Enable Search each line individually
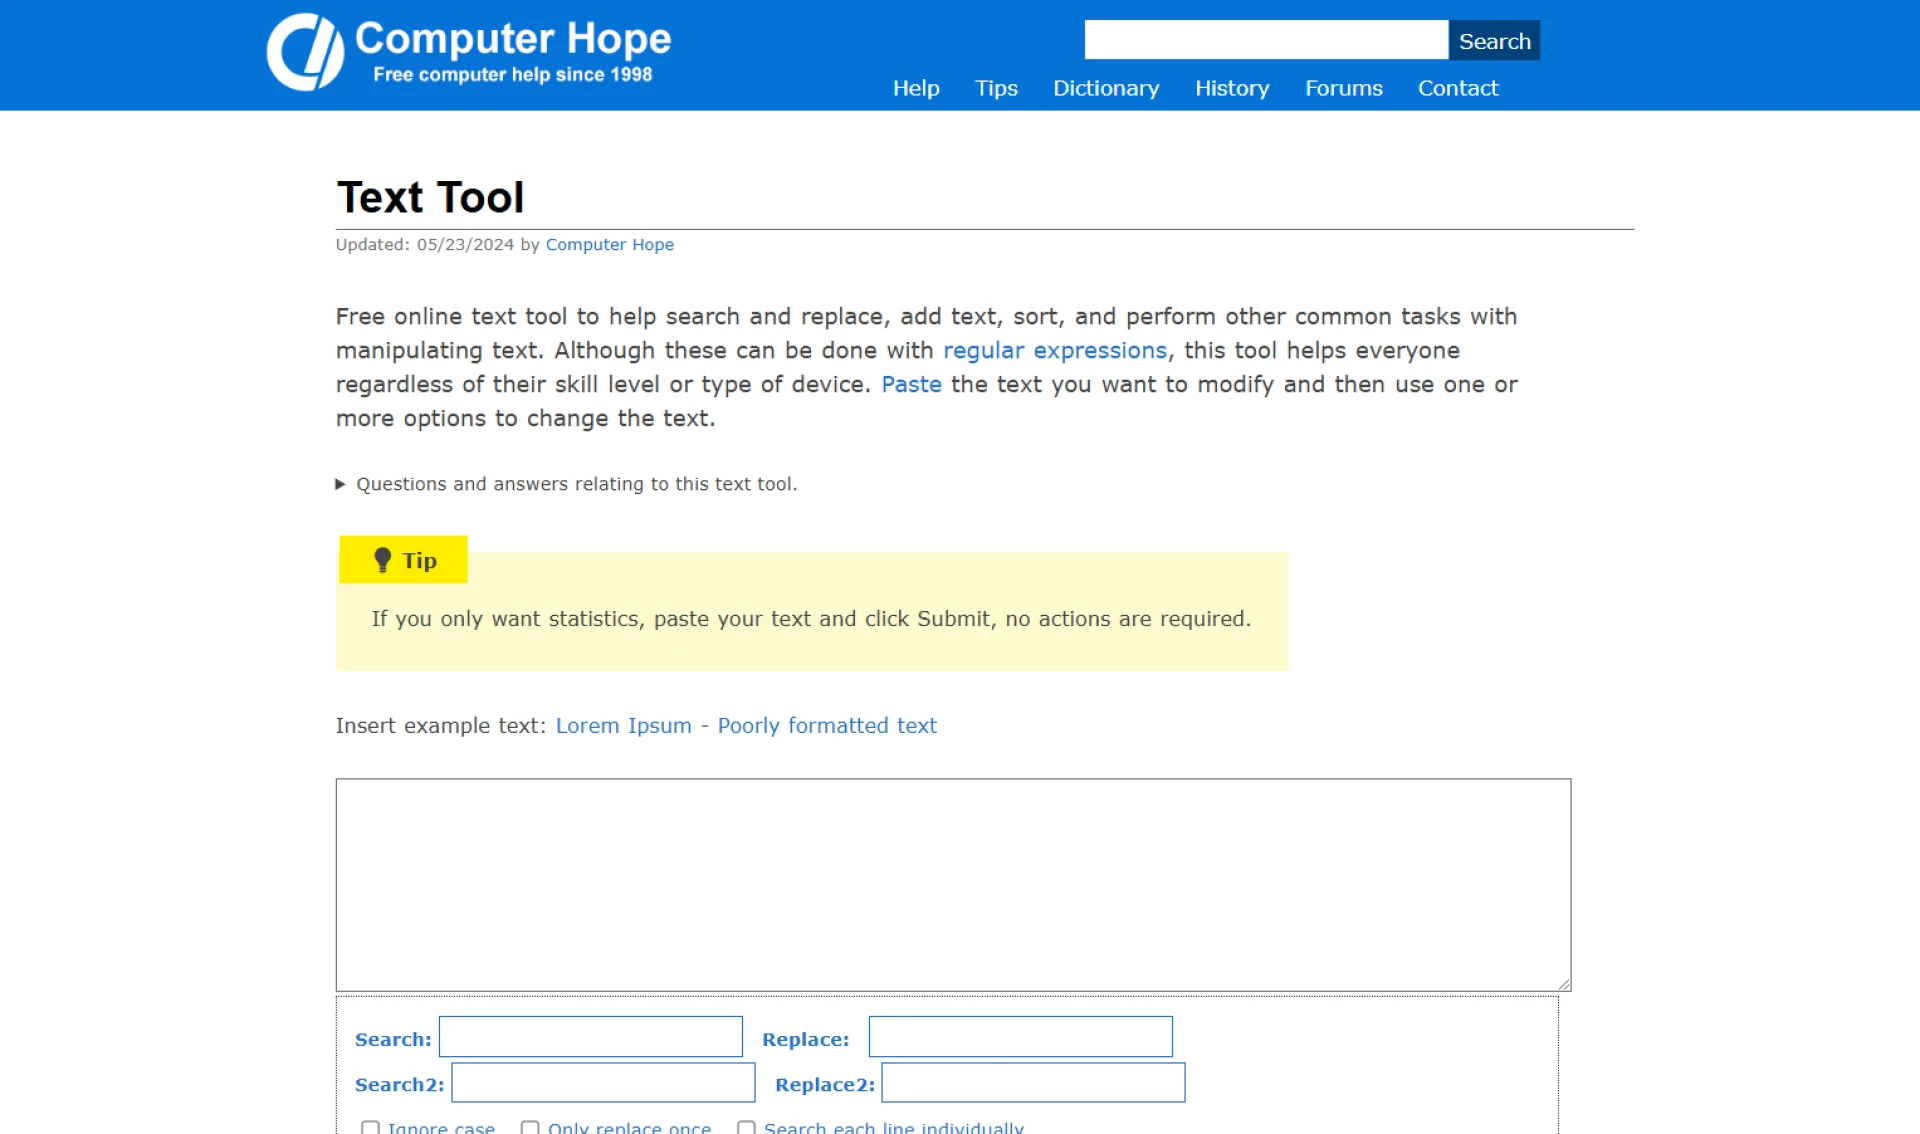This screenshot has width=1920, height=1134. (x=746, y=1127)
